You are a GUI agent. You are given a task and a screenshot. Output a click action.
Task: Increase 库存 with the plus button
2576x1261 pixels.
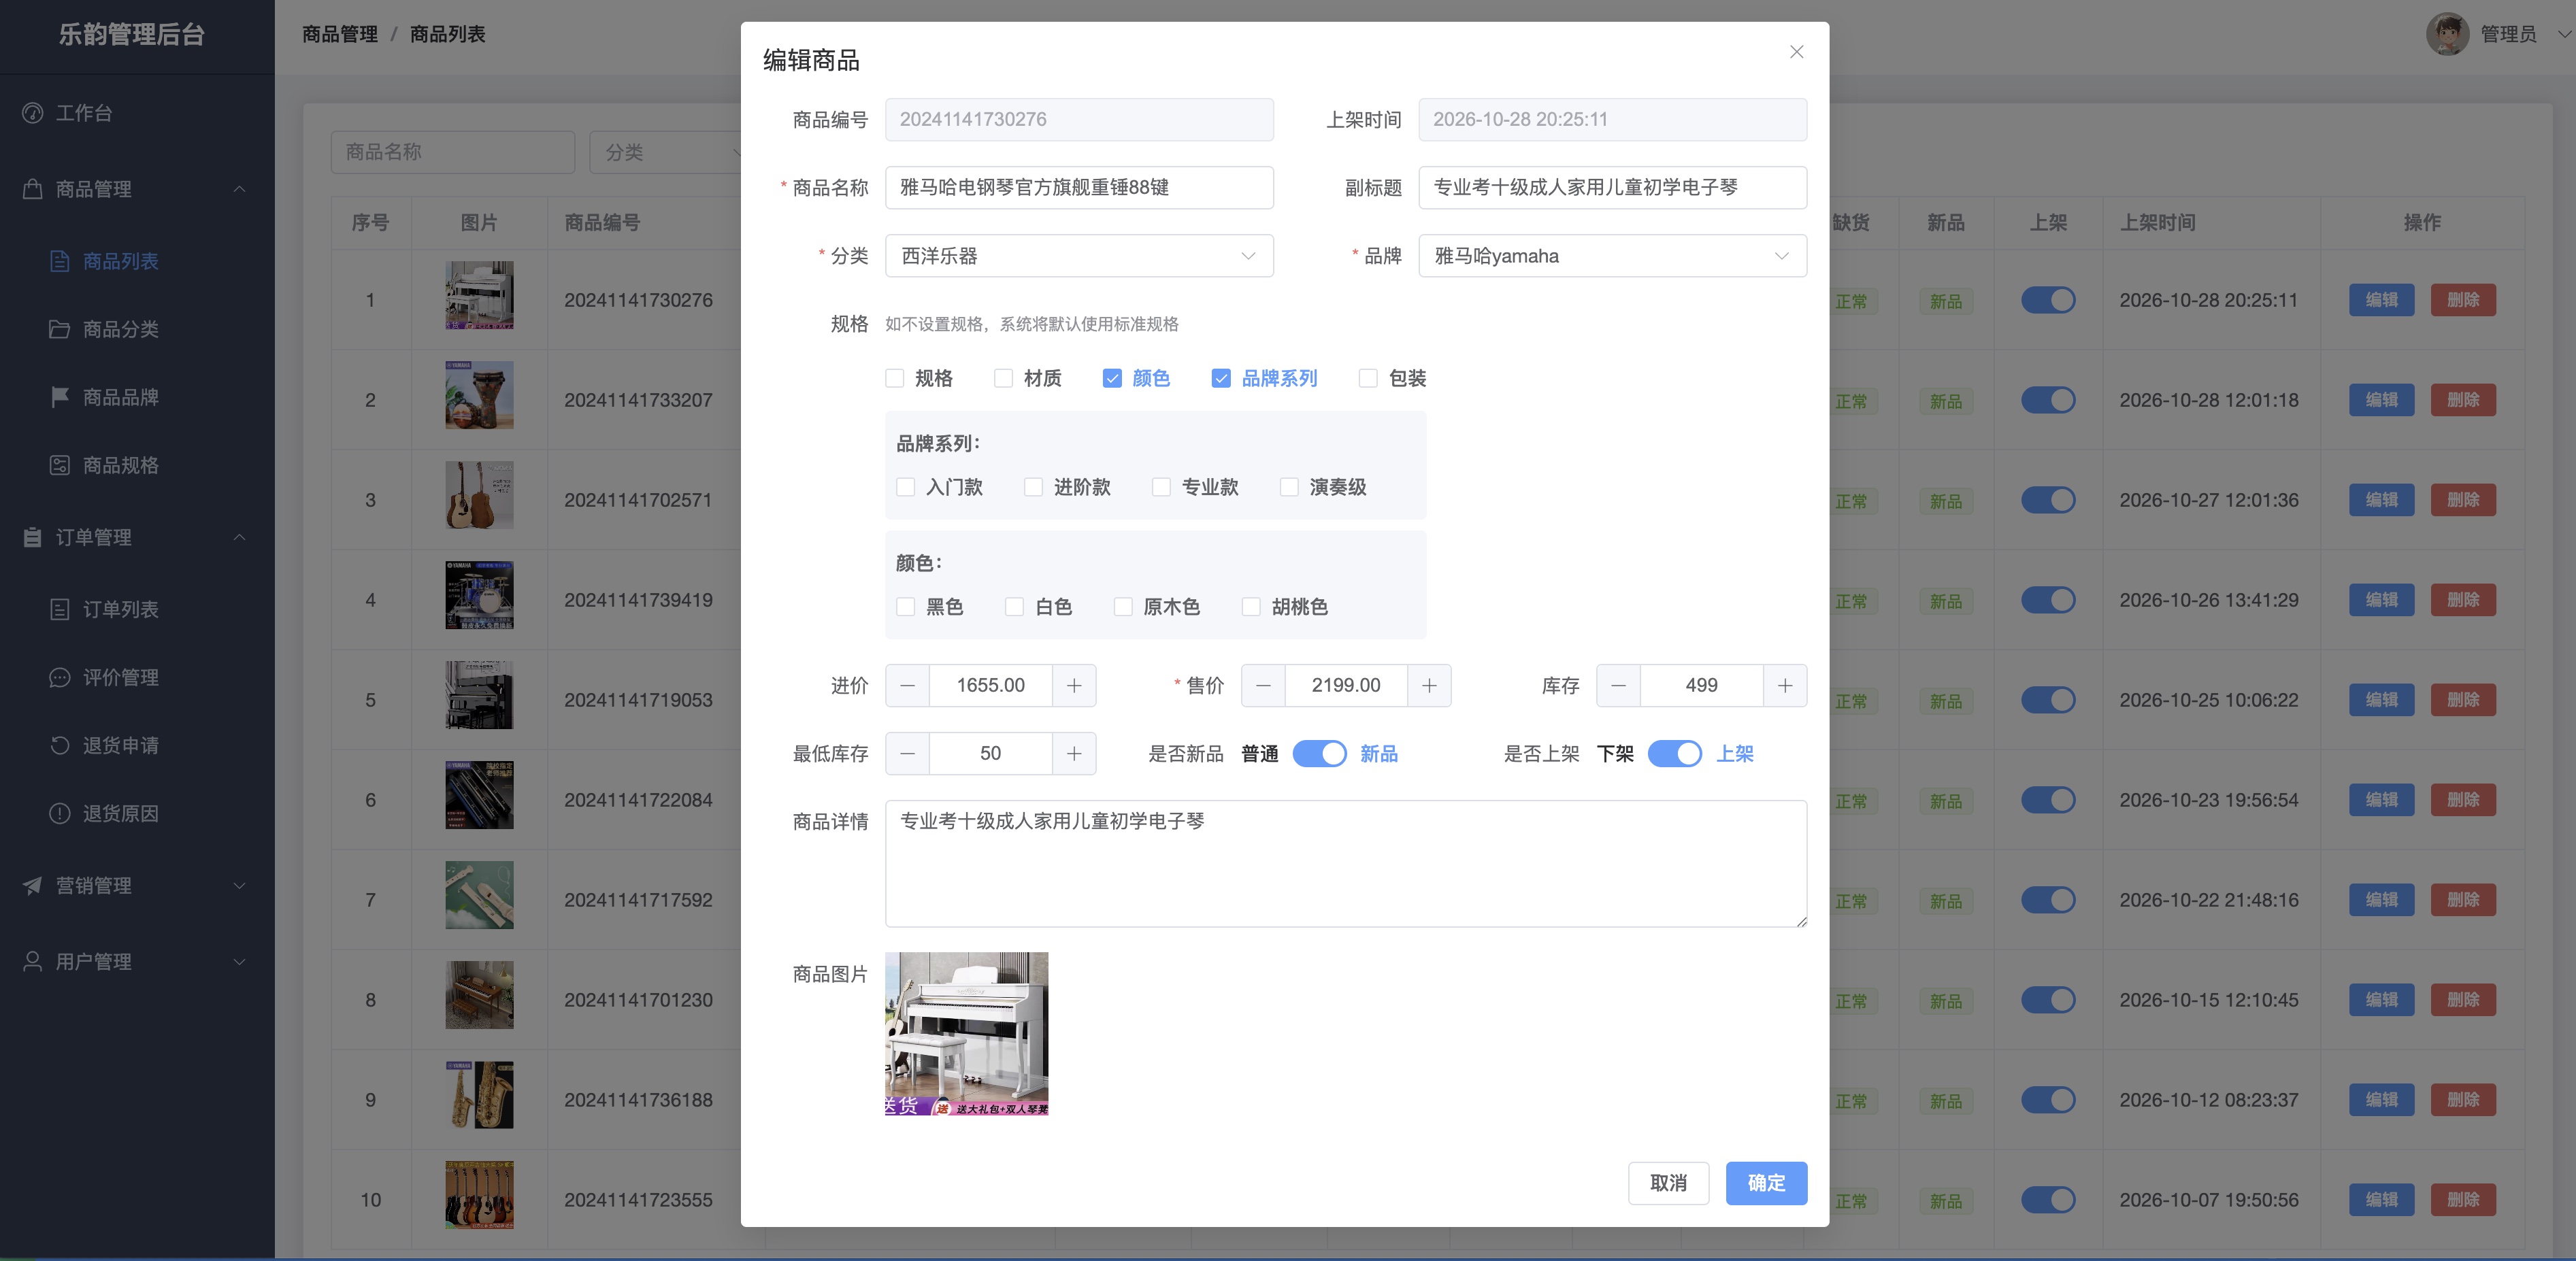(1785, 686)
